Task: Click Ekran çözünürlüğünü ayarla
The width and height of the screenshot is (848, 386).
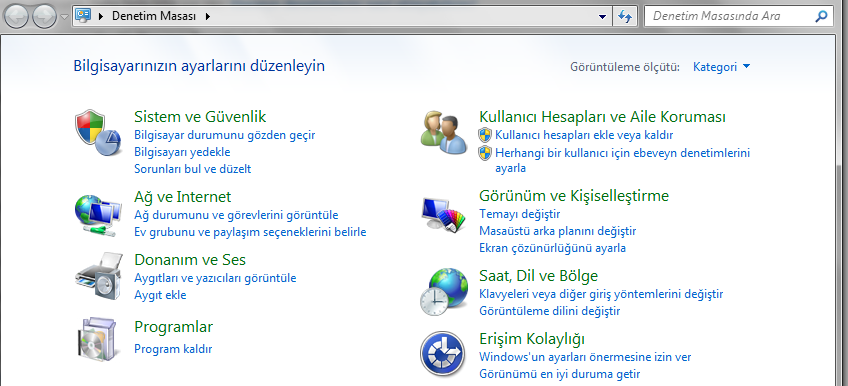Action: point(553,248)
